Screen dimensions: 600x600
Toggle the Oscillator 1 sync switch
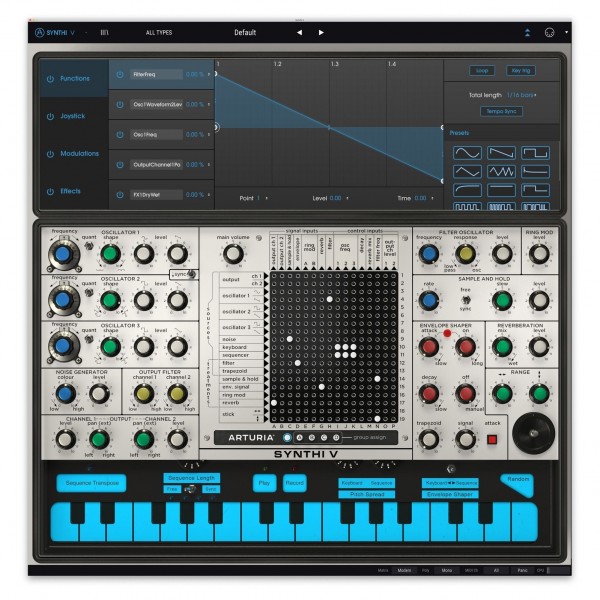click(191, 274)
